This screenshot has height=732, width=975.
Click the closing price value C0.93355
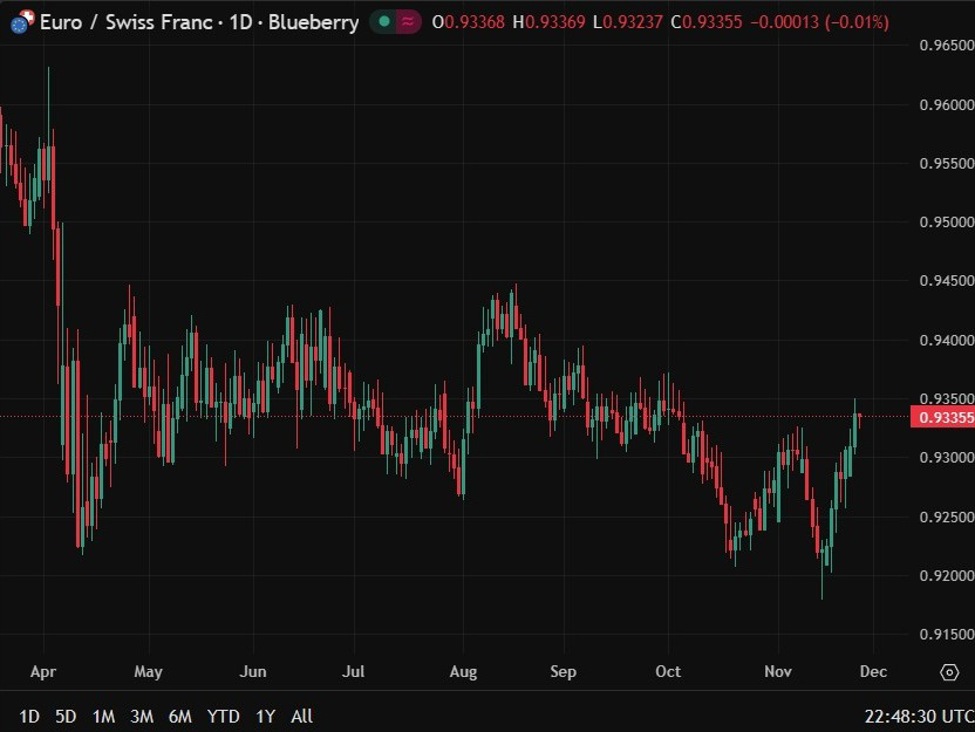tap(706, 22)
